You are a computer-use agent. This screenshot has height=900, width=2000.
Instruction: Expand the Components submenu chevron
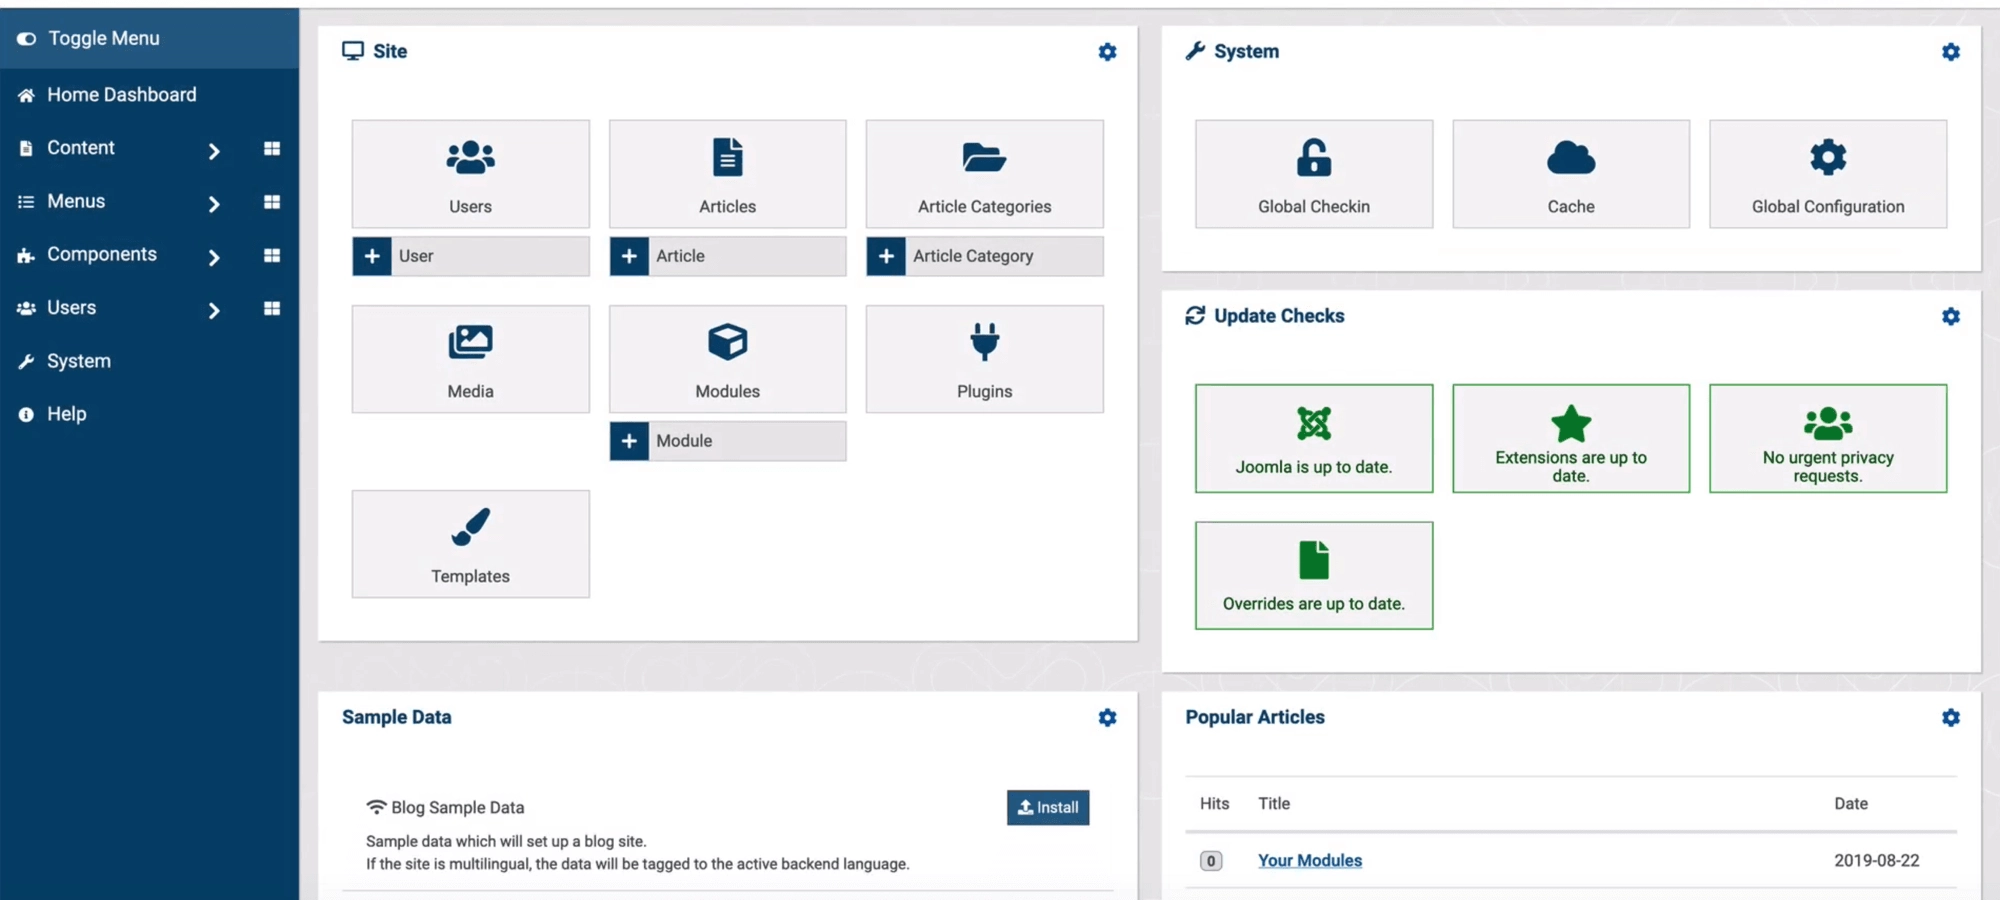[x=213, y=257]
